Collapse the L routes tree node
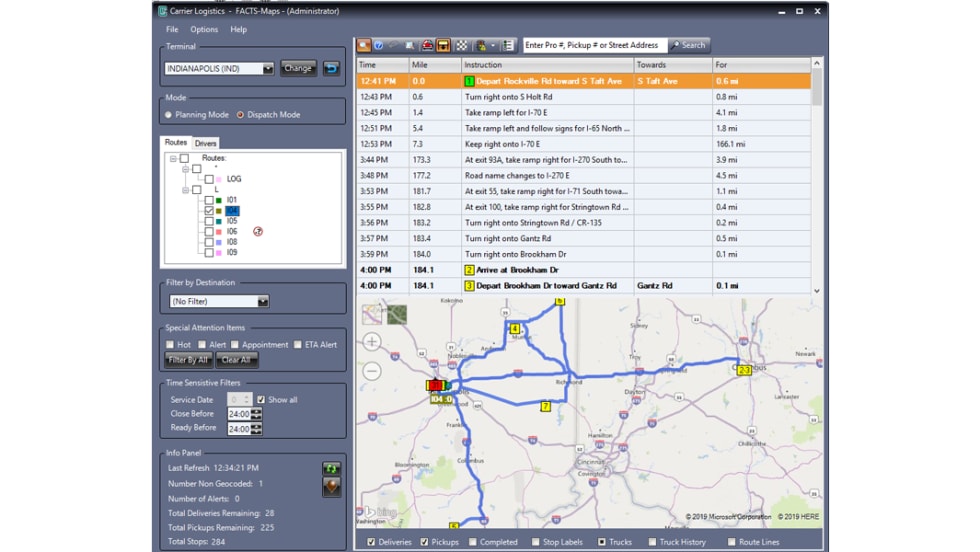Screen dimensions: 980x552 (x=185, y=190)
